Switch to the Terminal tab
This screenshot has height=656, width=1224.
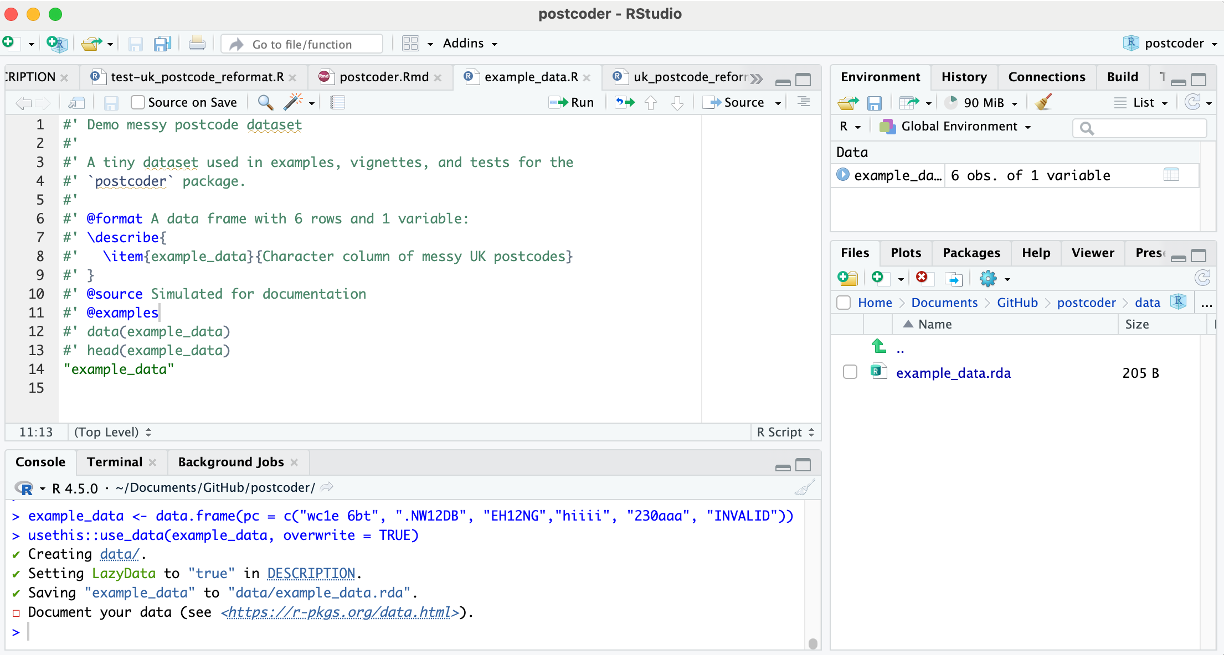pos(114,461)
